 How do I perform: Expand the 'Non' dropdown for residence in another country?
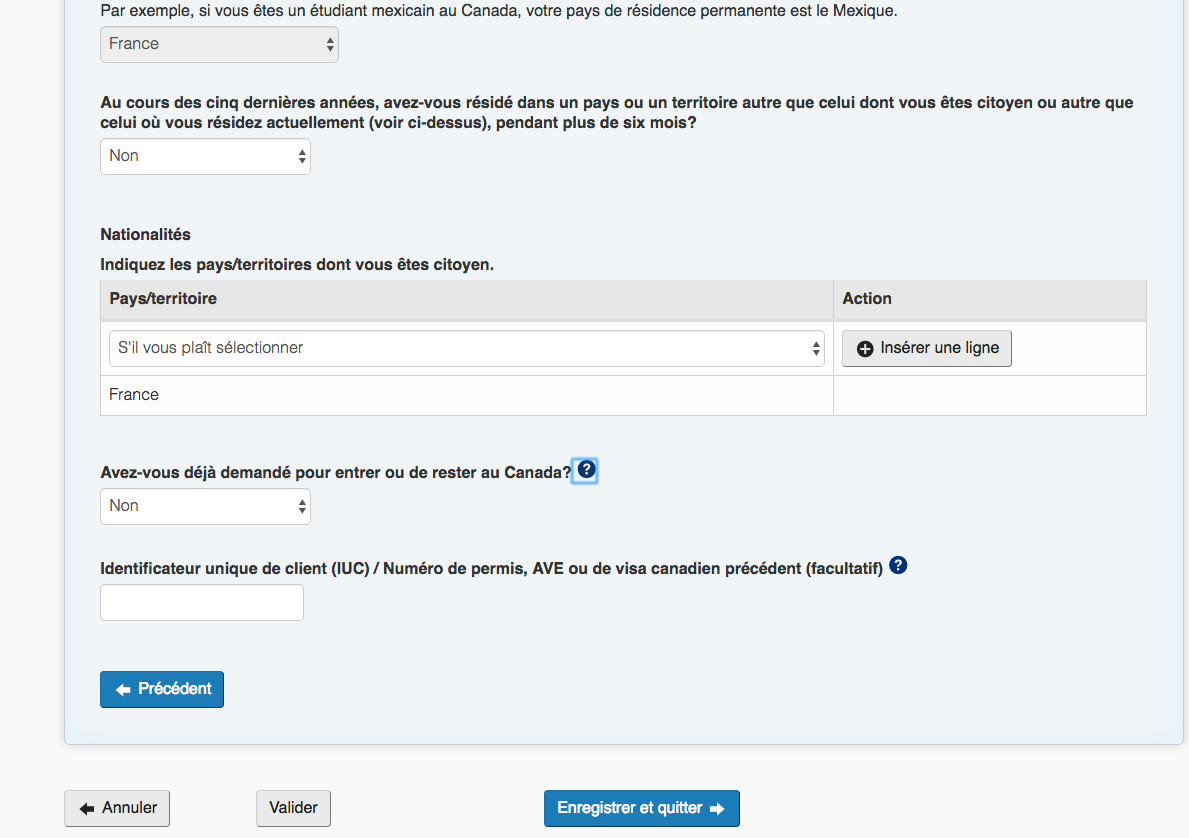coord(205,156)
